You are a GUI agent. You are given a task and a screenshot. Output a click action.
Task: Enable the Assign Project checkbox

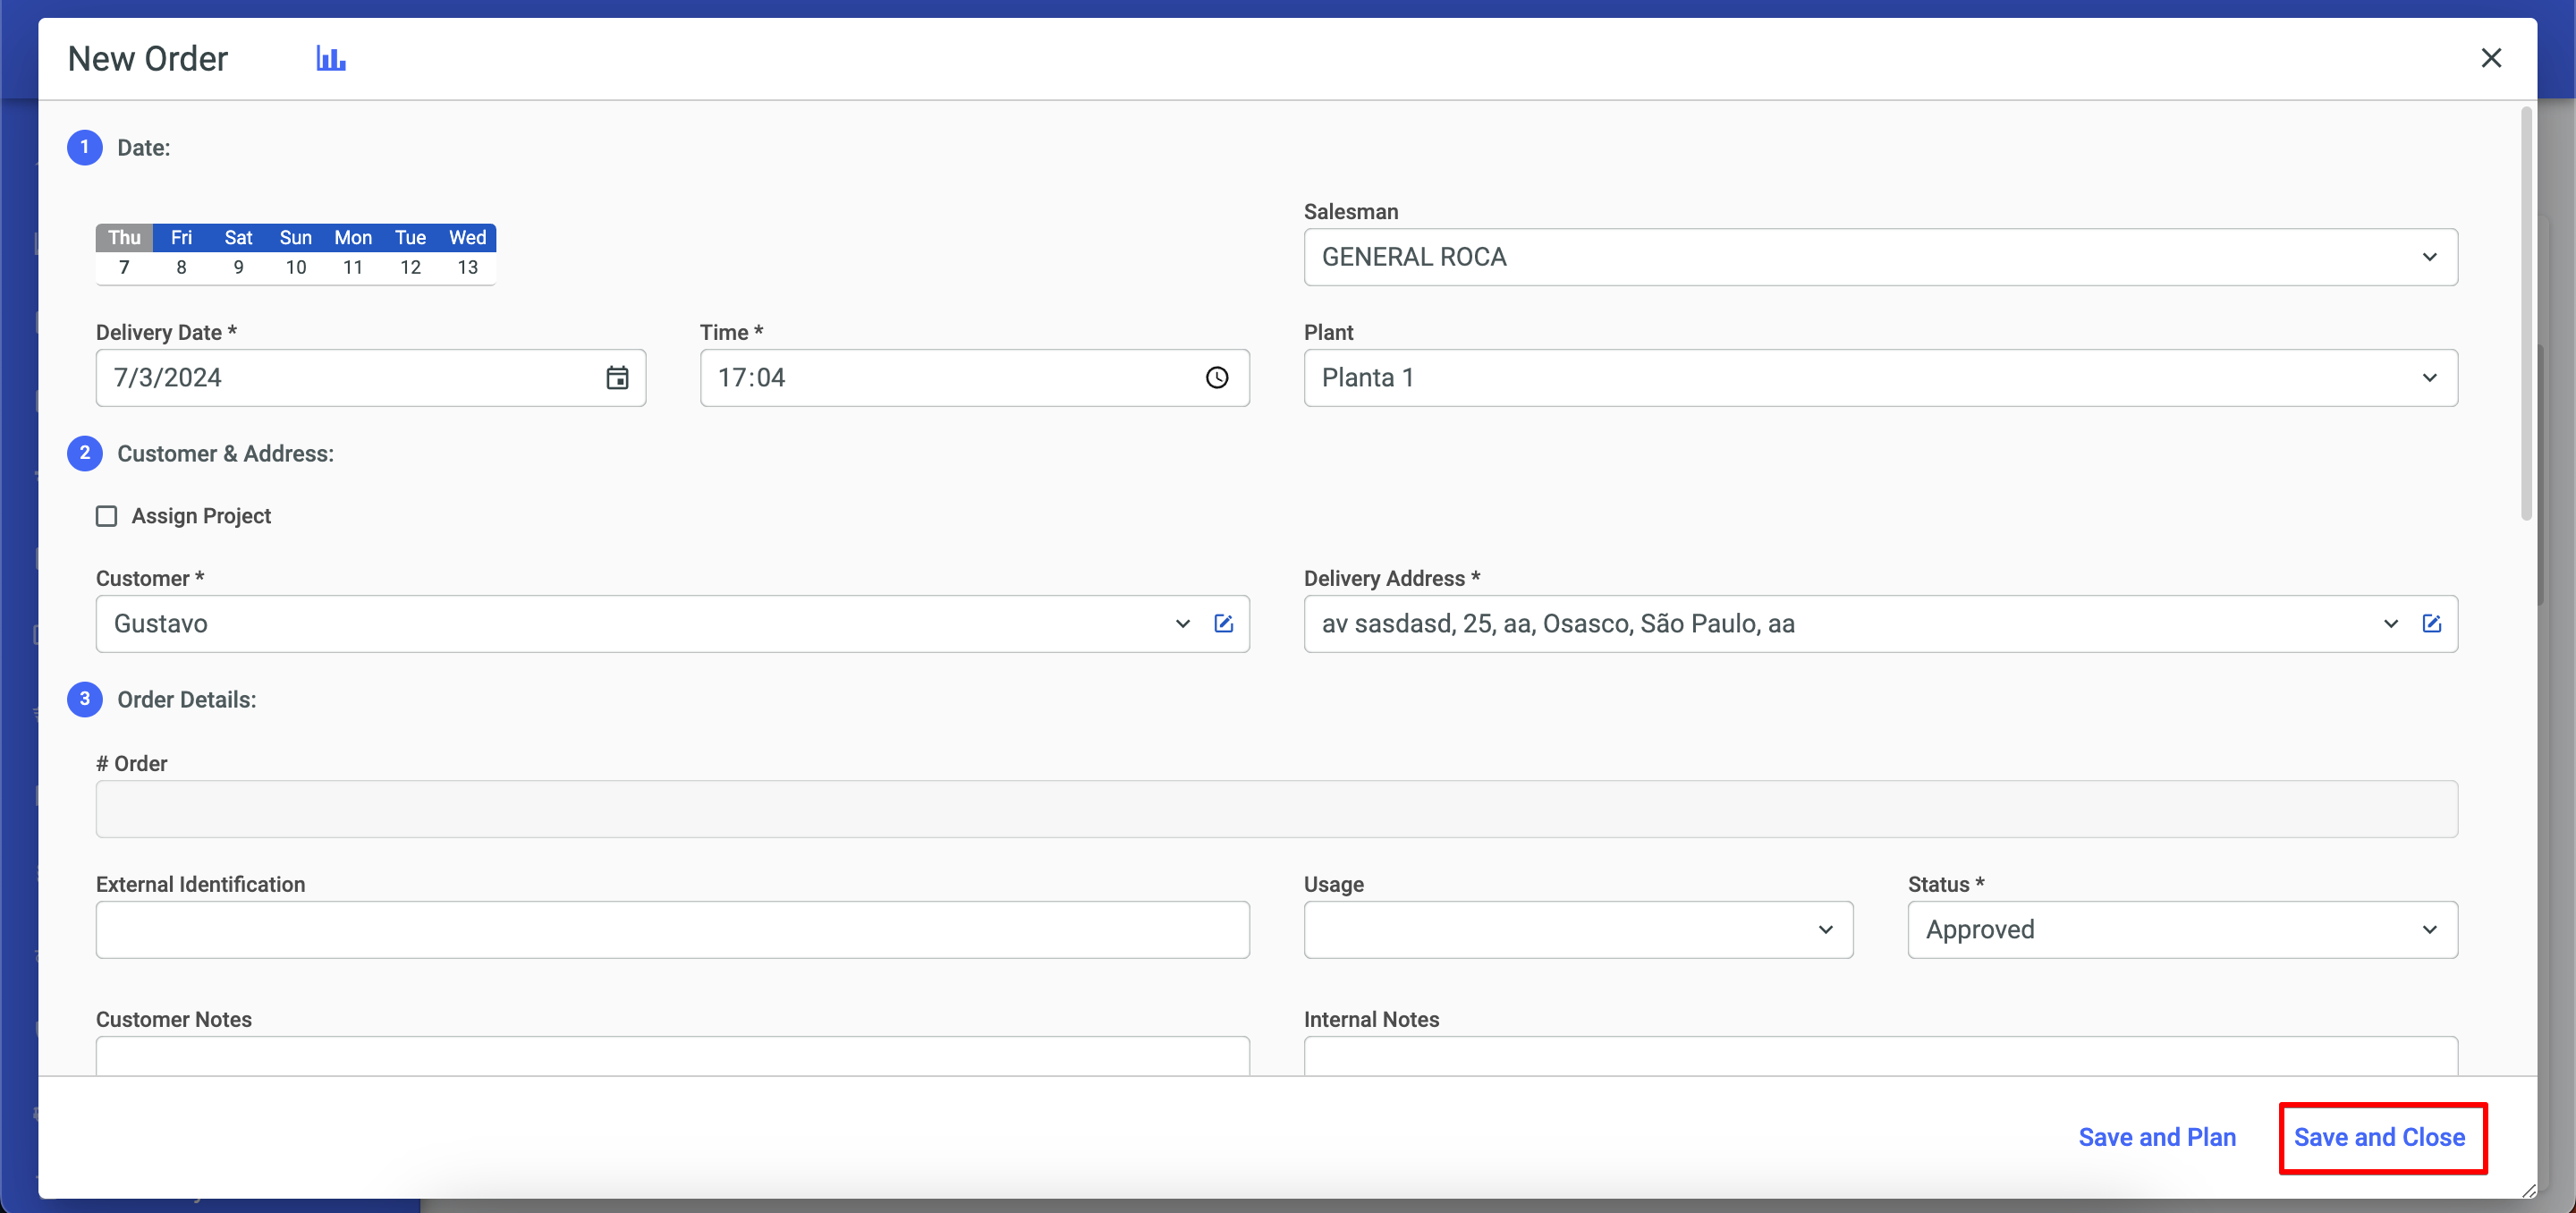pyautogui.click(x=106, y=516)
